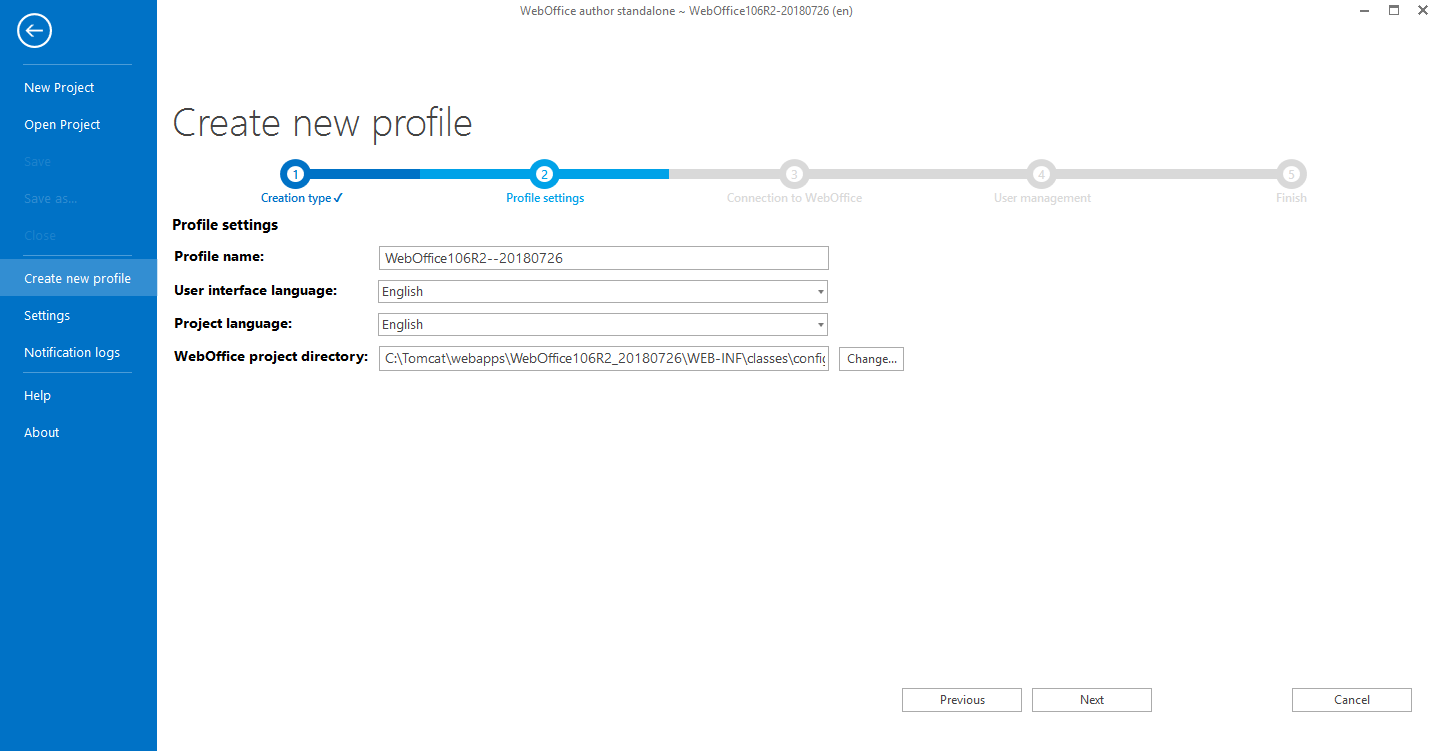Screen dimensions: 1433x751
Task: Select the WebOffice project directory path field
Action: tap(603, 358)
